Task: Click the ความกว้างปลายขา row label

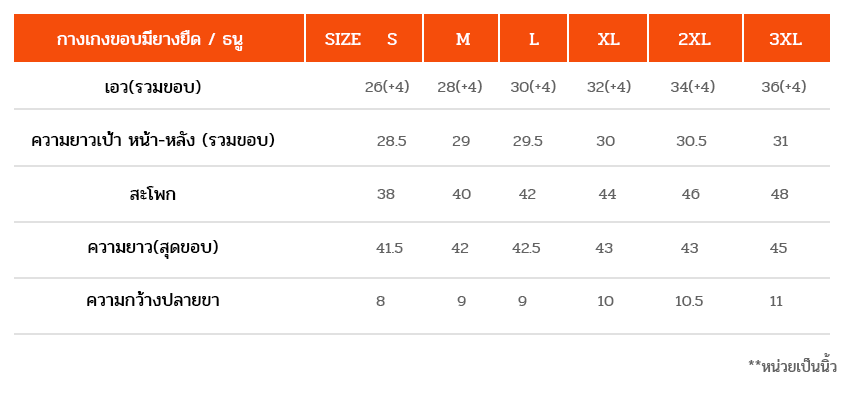Action: (x=153, y=301)
